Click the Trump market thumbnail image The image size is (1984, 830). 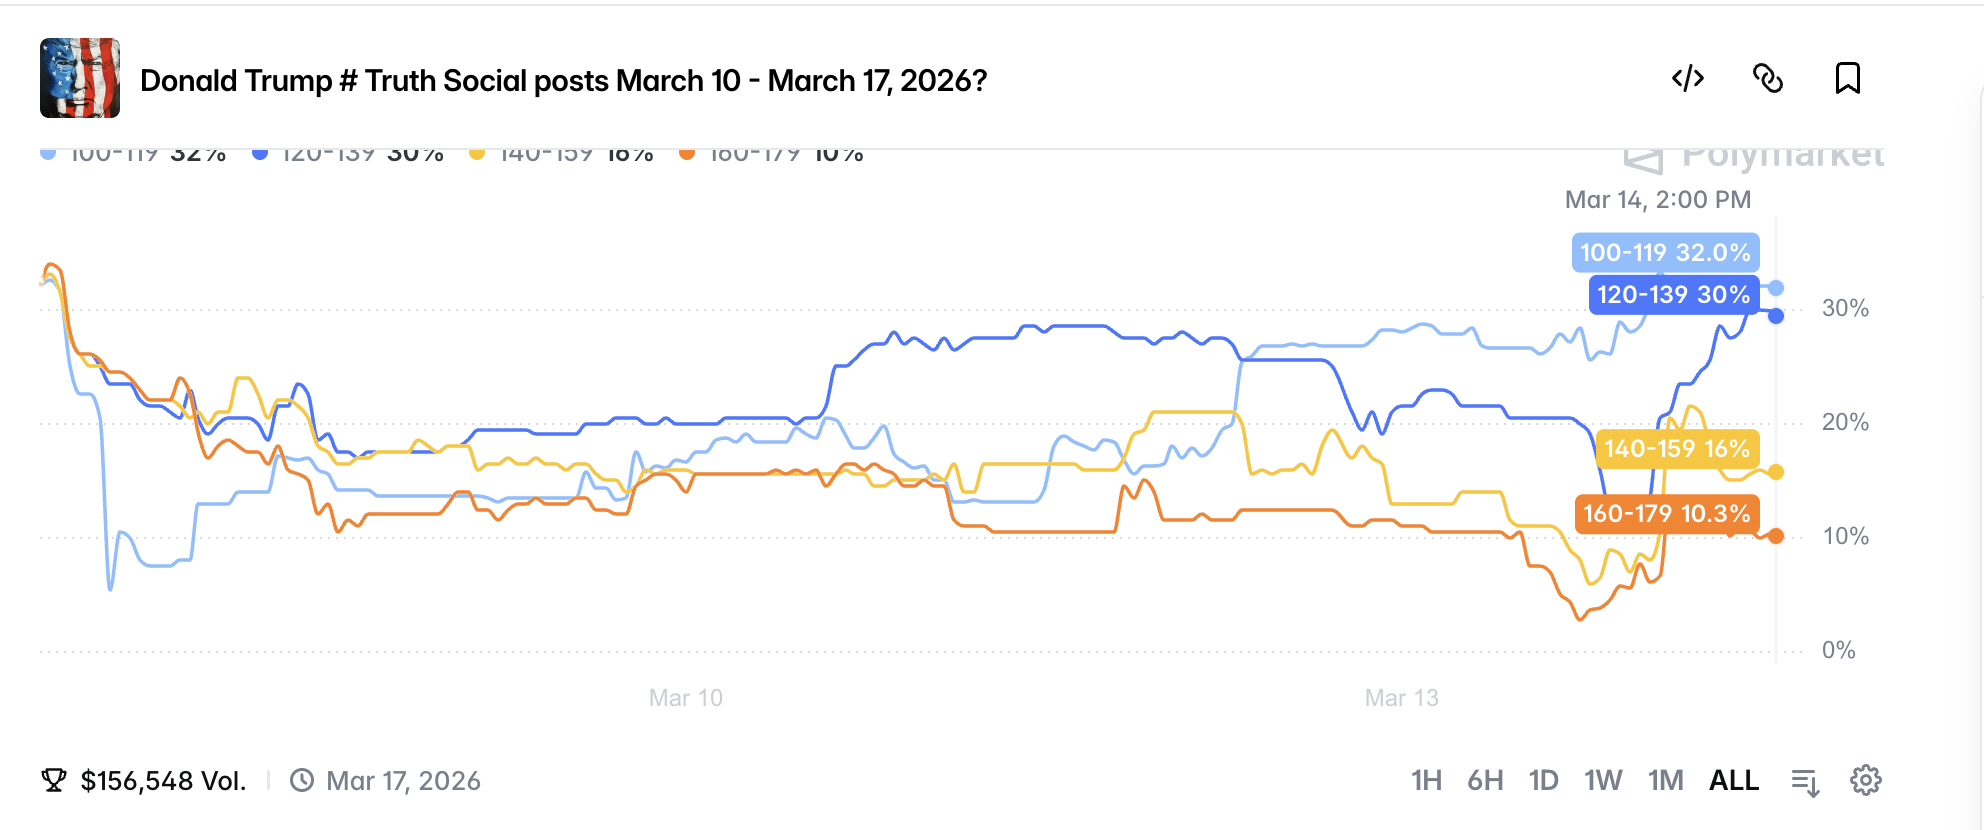(x=80, y=78)
